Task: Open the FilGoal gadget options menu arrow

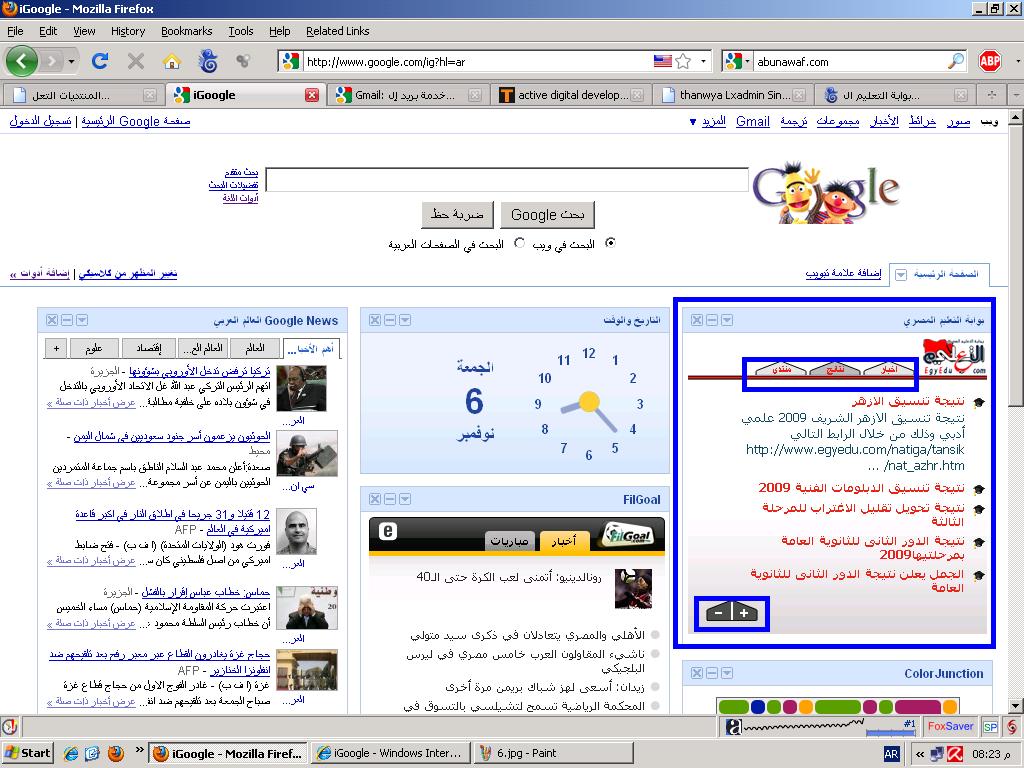Action: click(x=405, y=500)
